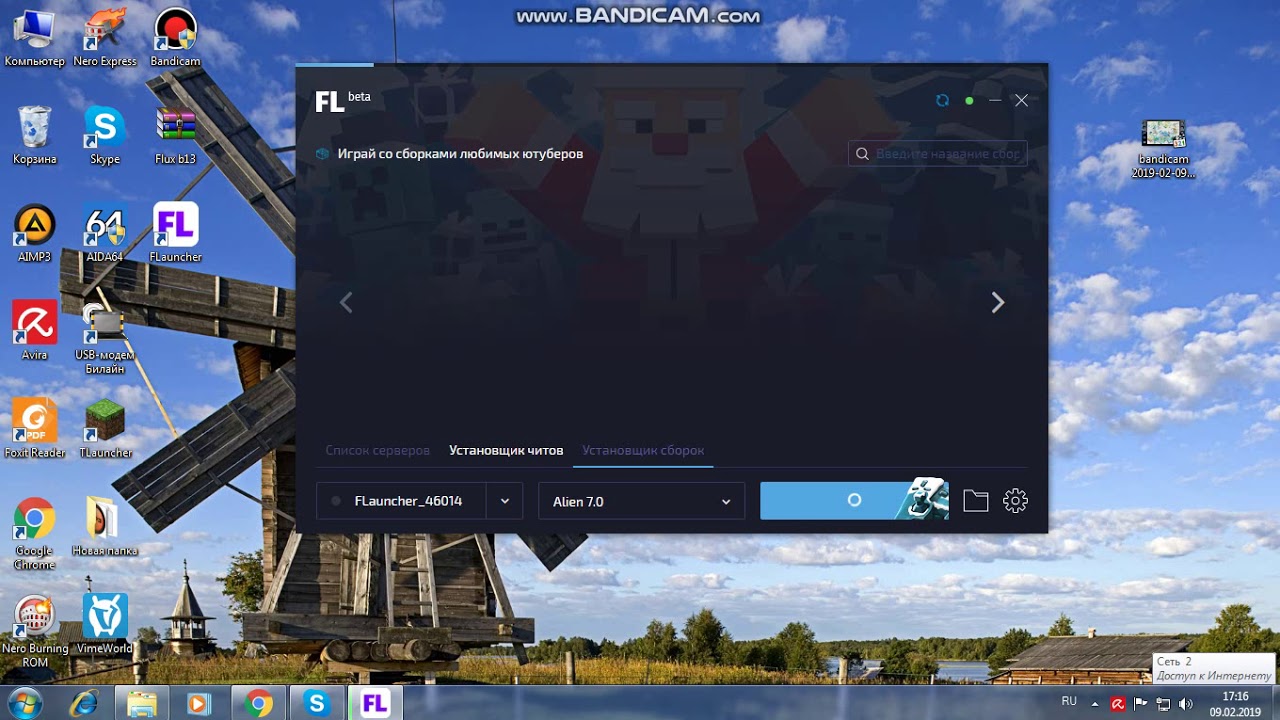Screen dimensions: 1280x720
Task: Select the TLauncher desktop icon
Action: coord(105,430)
